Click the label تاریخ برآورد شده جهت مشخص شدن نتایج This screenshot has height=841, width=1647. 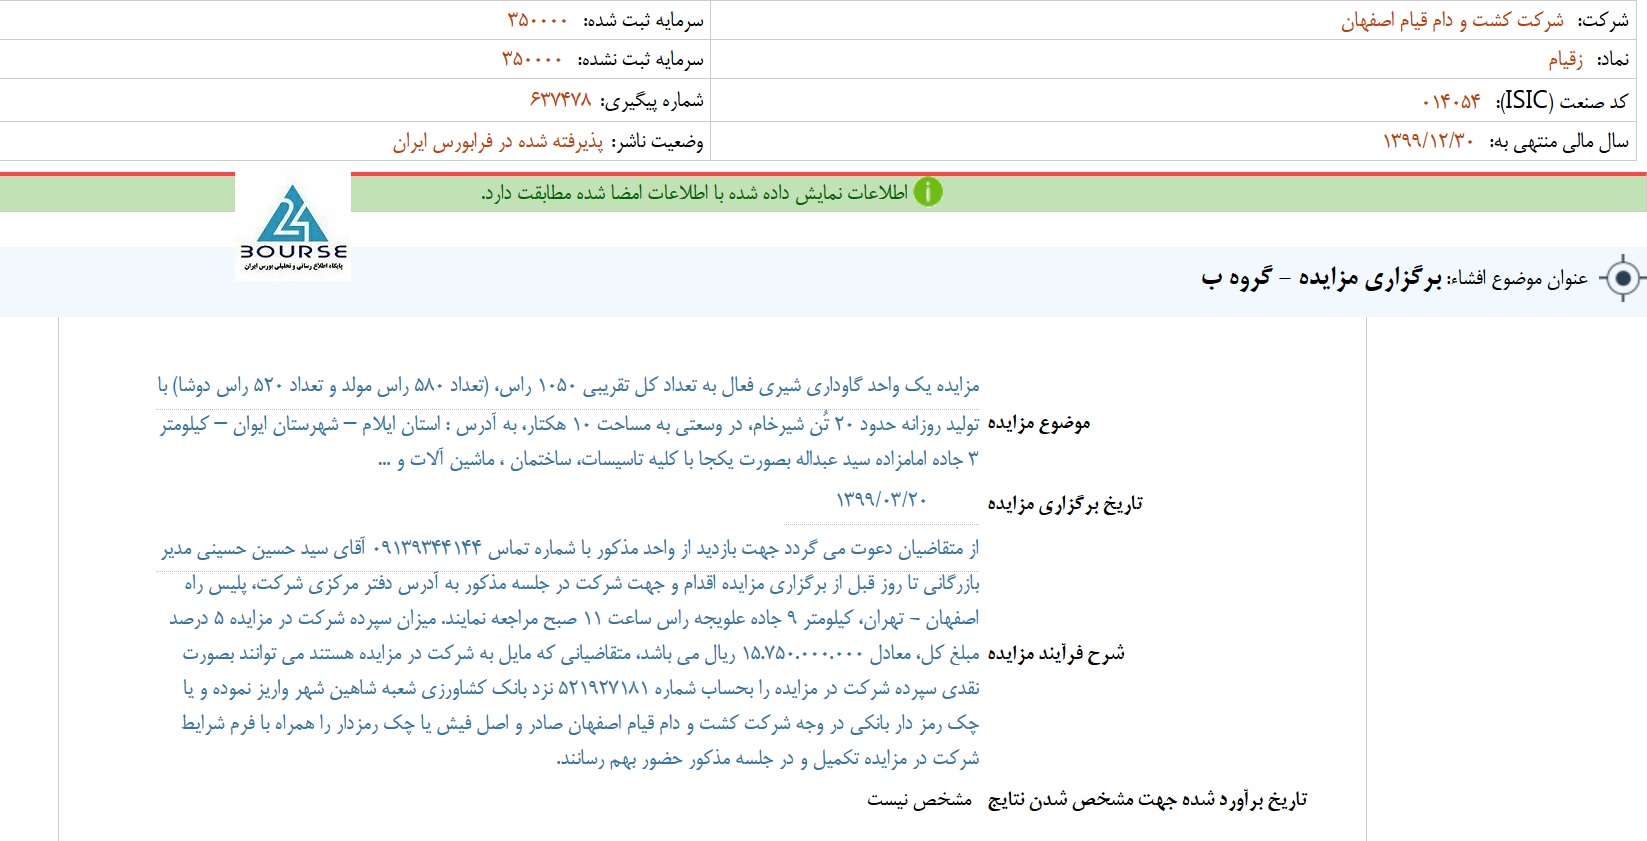(1147, 800)
